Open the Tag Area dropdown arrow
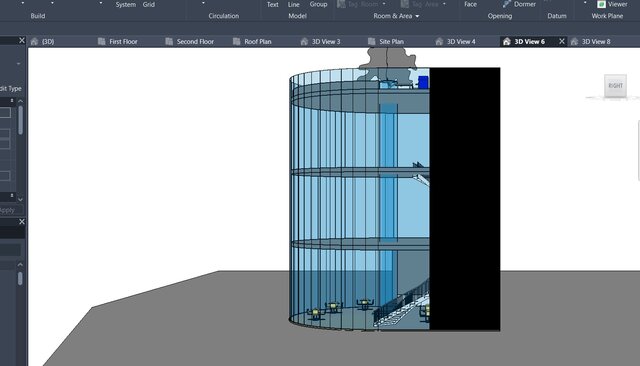This screenshot has height=366, width=640. click(444, 4)
